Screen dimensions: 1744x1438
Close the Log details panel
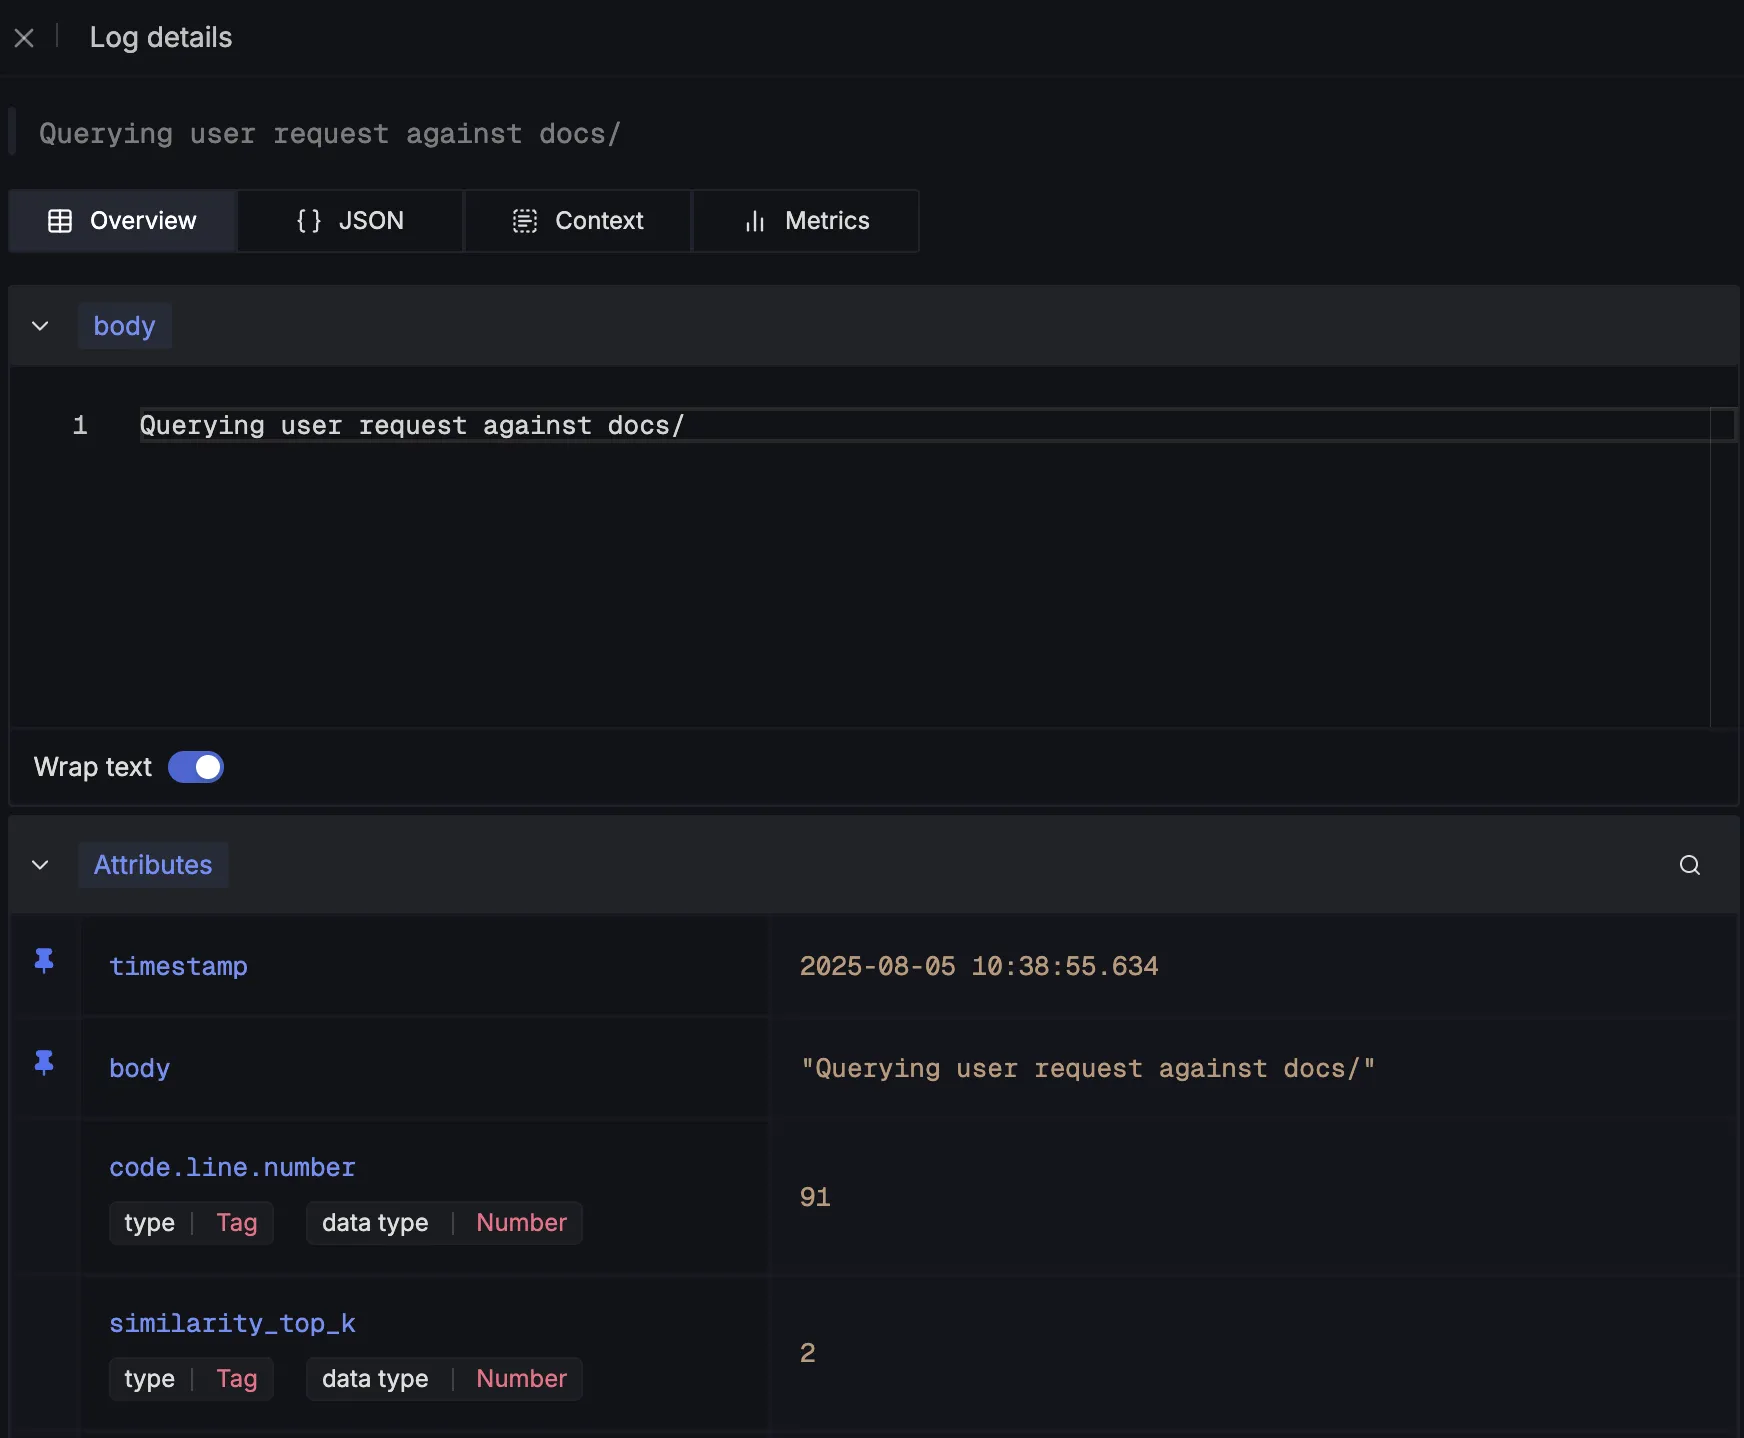click(x=24, y=38)
